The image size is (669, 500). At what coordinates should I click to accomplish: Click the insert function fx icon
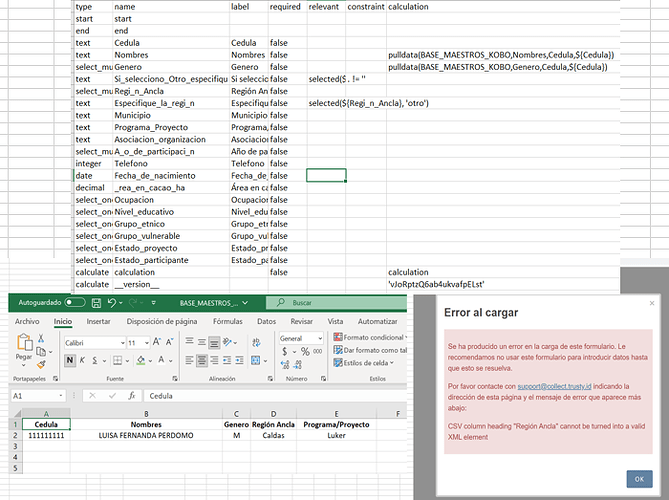[x=132, y=396]
